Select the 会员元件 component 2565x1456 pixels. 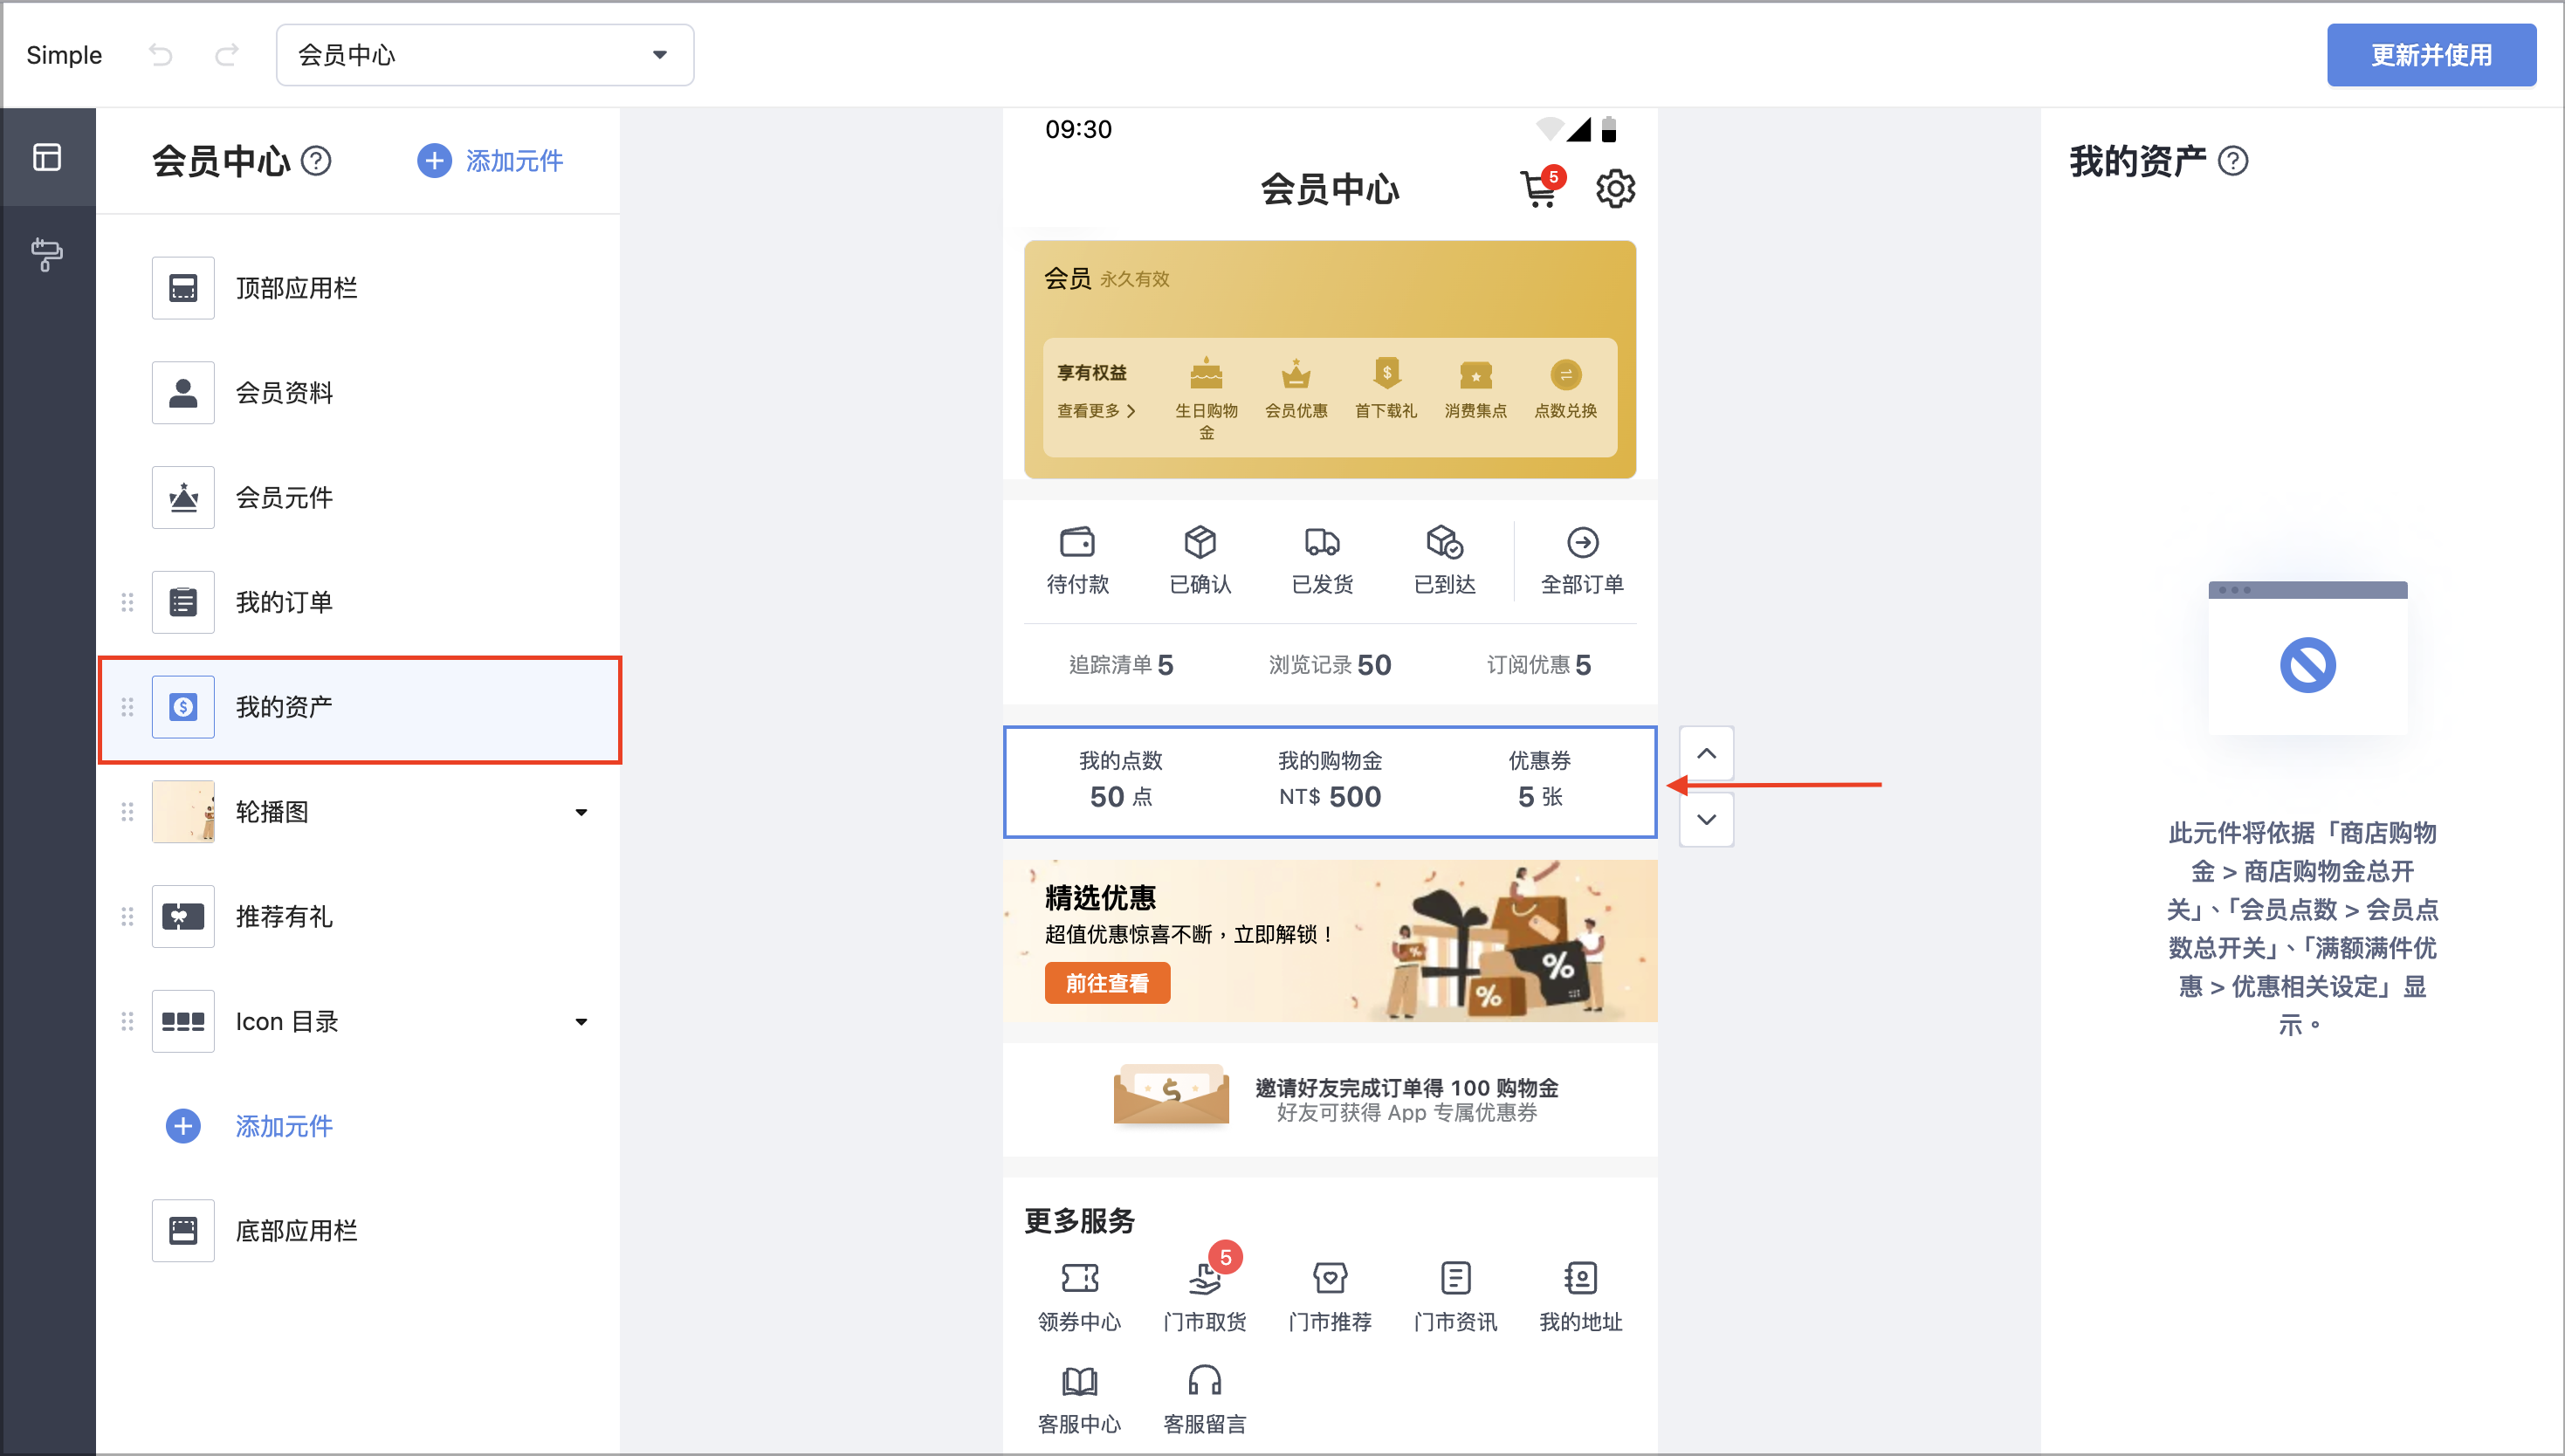click(360, 497)
